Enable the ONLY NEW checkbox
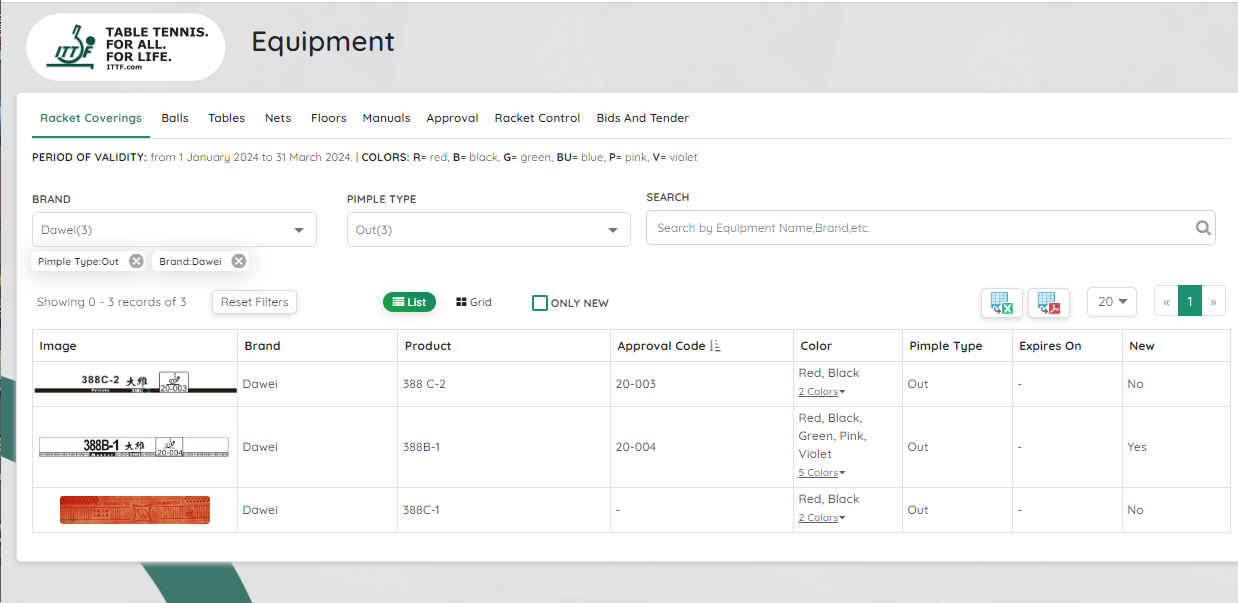 [540, 302]
